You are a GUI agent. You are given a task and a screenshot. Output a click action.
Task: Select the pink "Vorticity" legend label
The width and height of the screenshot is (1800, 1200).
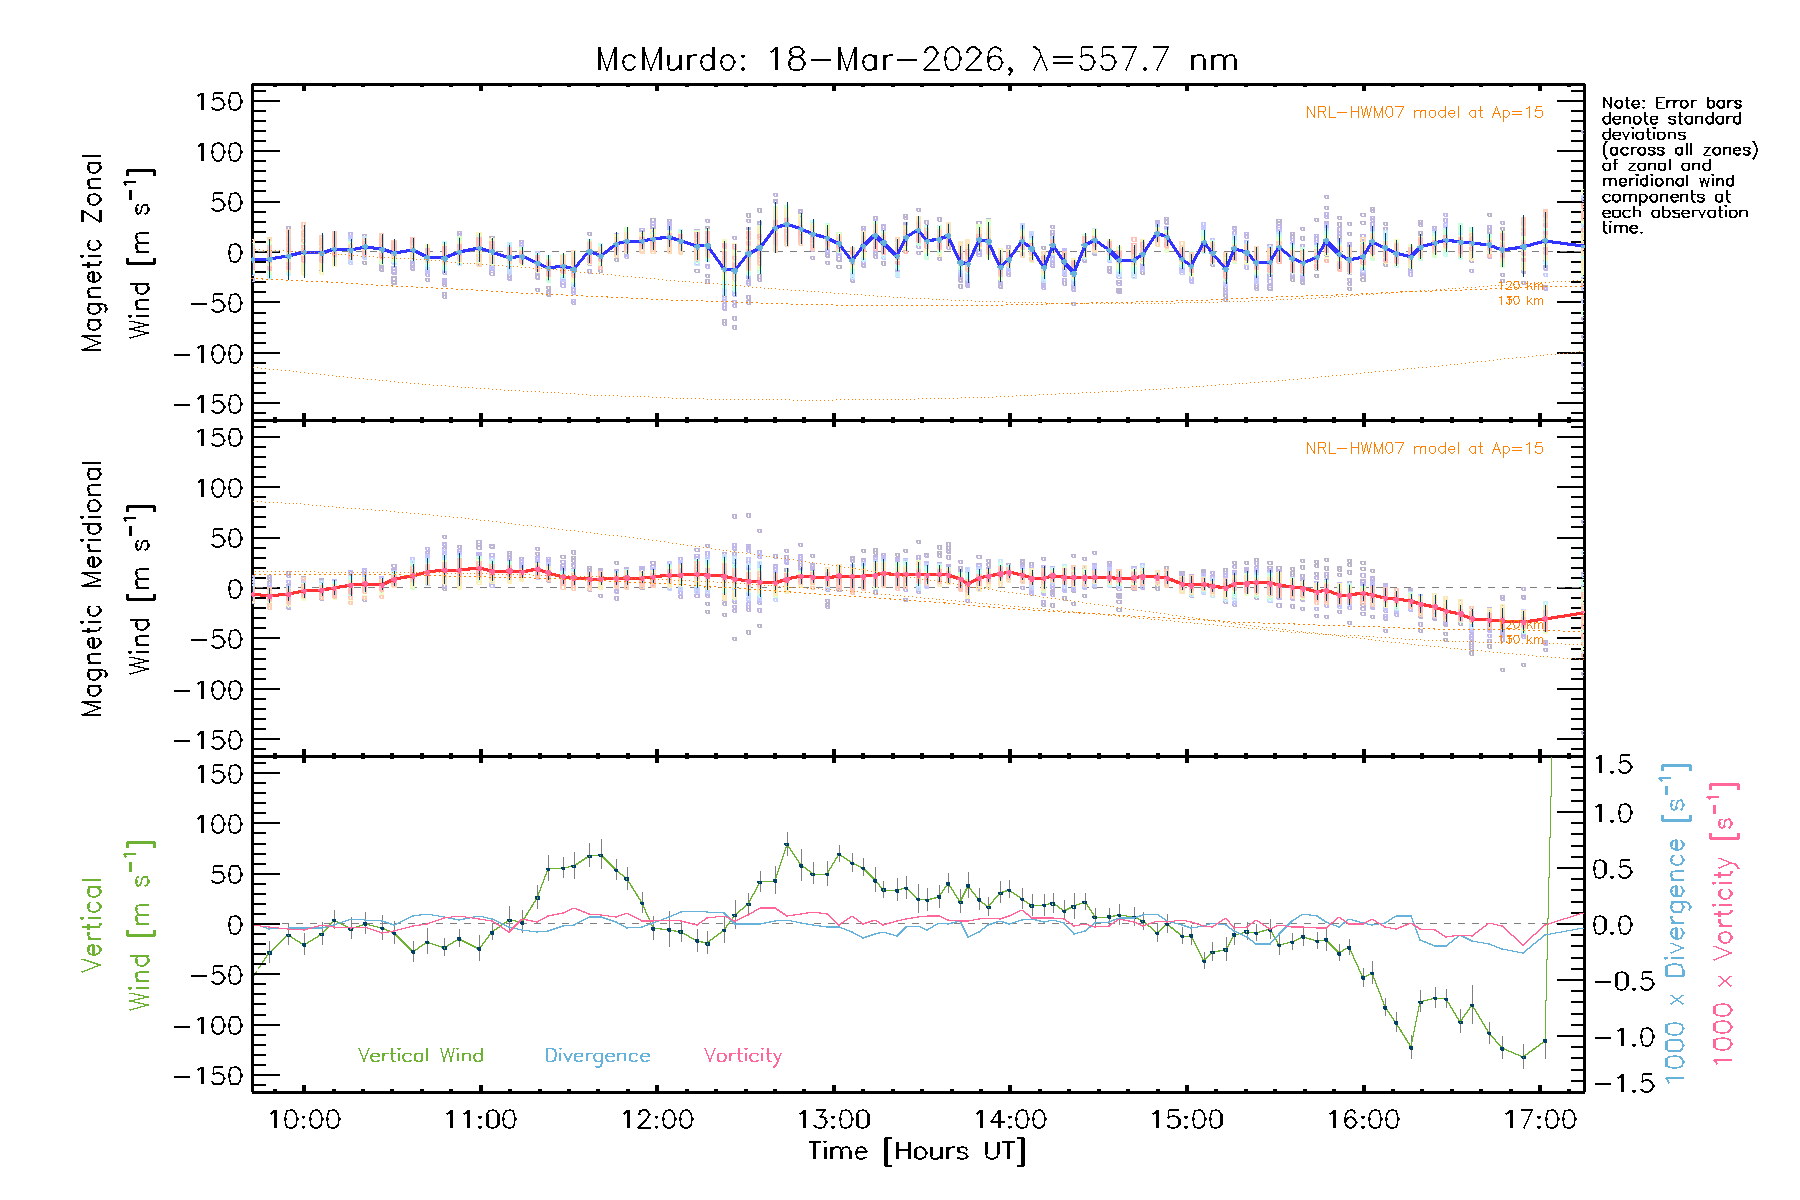click(x=742, y=1056)
